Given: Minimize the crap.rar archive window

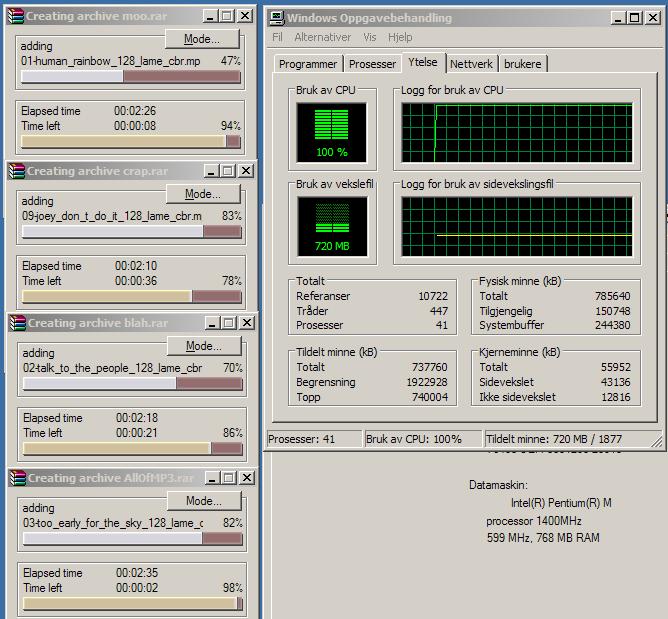Looking at the screenshot, I should (x=211, y=171).
